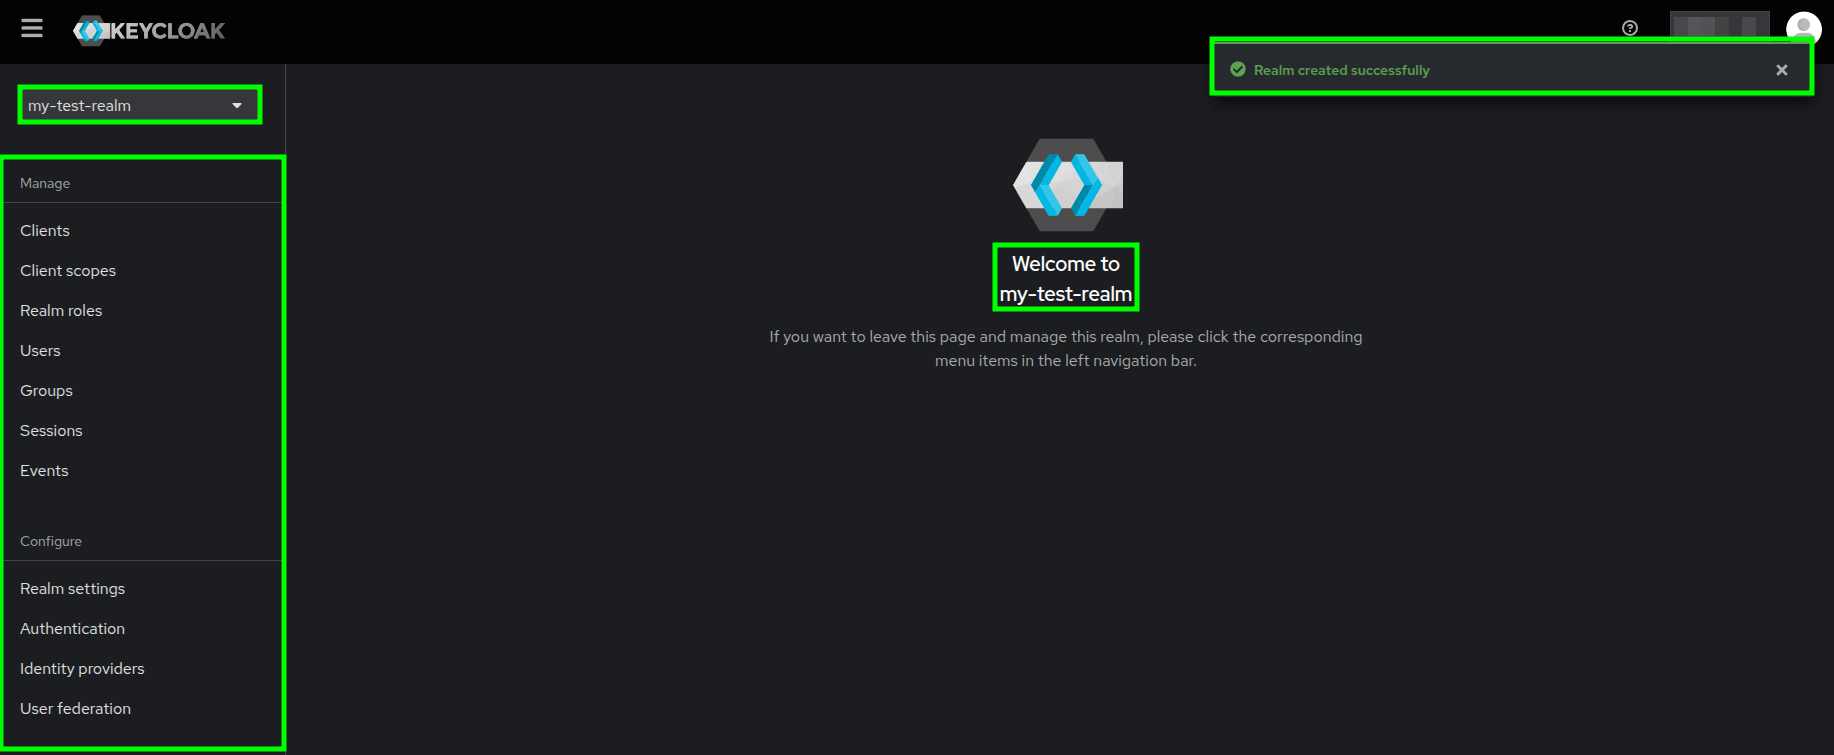Expand the my-test-realm realm selector
Screen dimensions: 1834x755
[x=139, y=105]
